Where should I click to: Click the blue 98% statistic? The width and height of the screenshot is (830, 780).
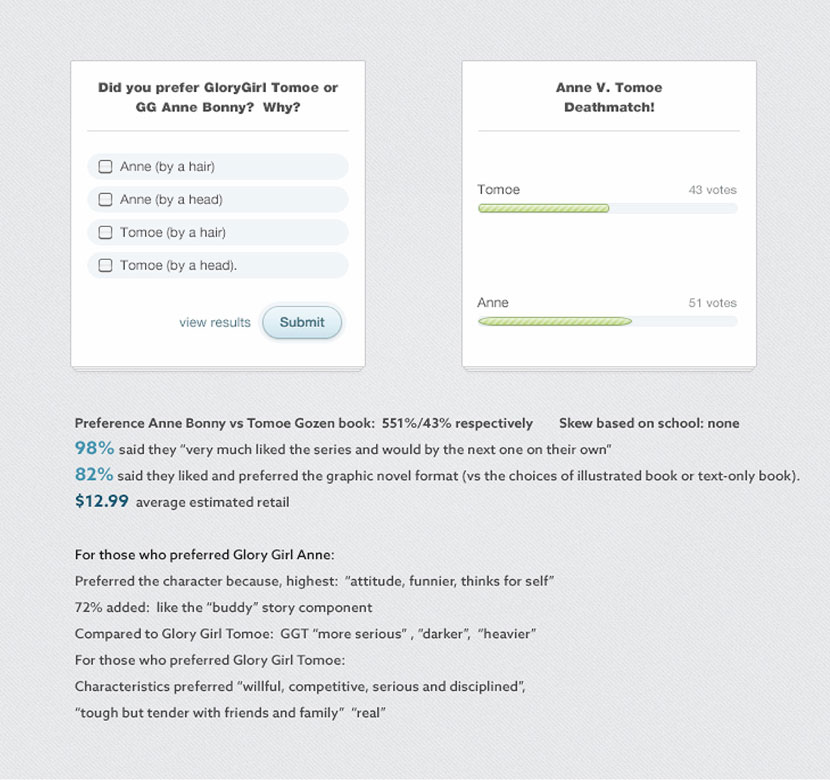click(x=95, y=448)
